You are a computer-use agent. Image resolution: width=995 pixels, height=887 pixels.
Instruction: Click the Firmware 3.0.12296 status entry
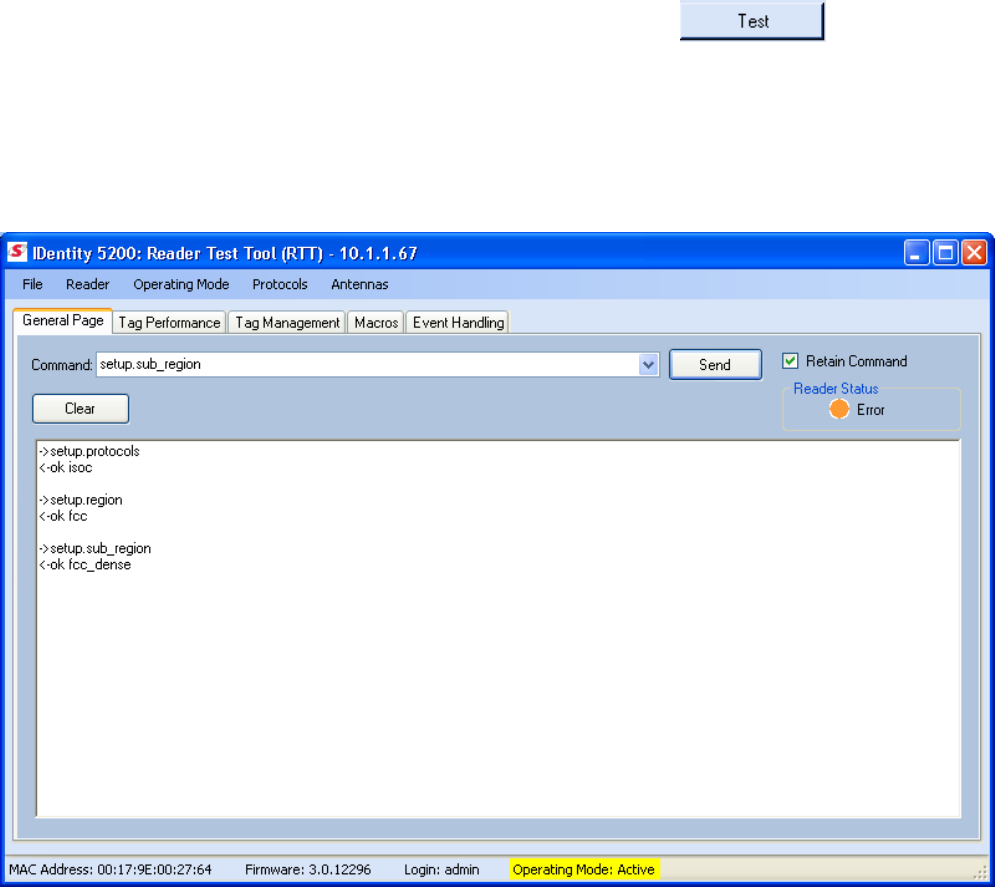click(308, 869)
